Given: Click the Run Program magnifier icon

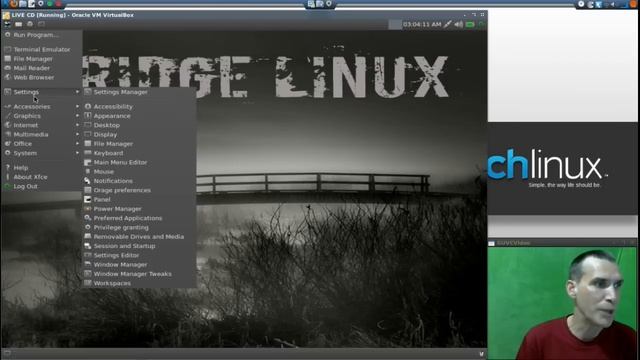Looking at the screenshot, I should click(7, 35).
